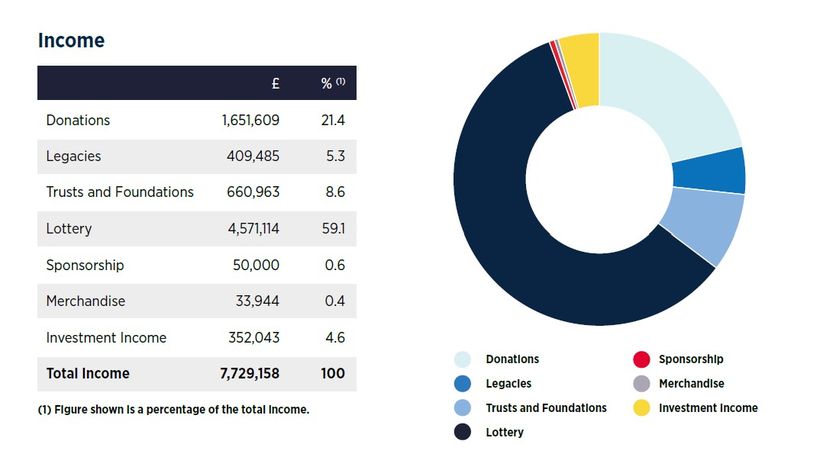The image size is (820, 466).
Task: Click the Legacies legend color circle
Action: click(463, 383)
